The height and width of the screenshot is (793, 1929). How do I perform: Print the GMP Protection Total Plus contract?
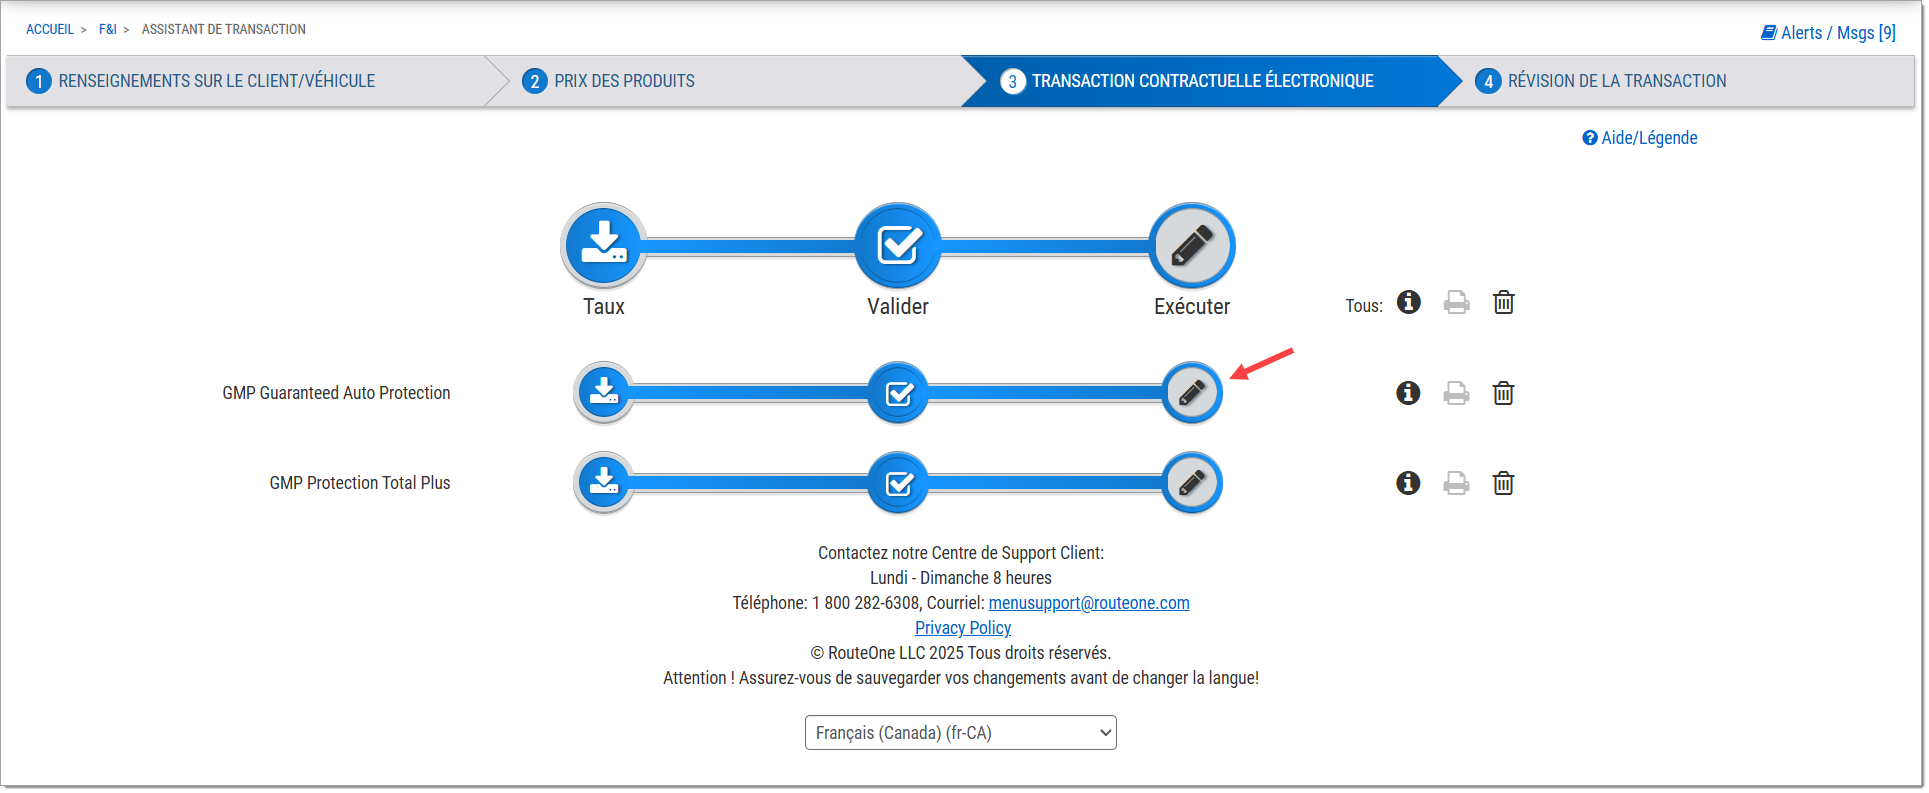tap(1456, 483)
